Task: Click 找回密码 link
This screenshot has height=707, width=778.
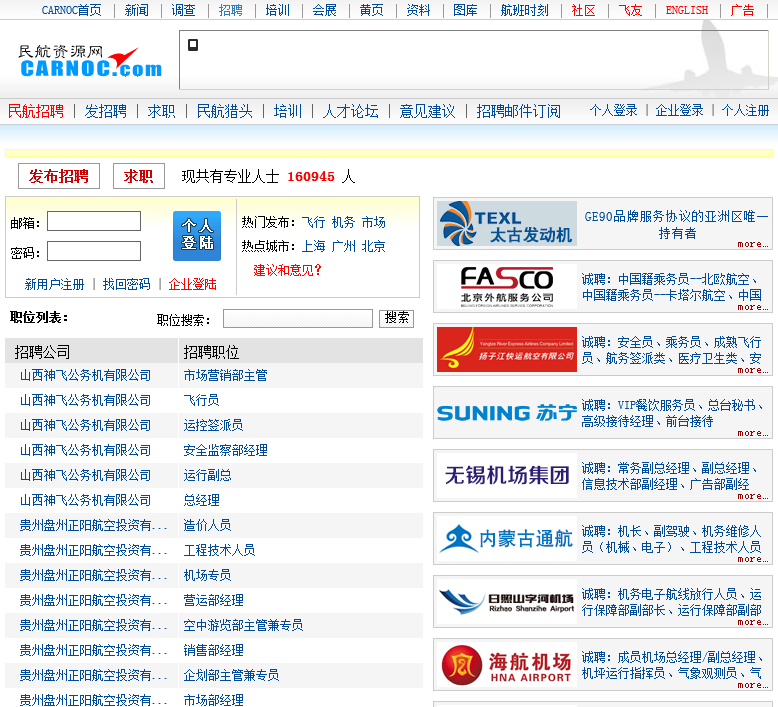Action: click(127, 284)
